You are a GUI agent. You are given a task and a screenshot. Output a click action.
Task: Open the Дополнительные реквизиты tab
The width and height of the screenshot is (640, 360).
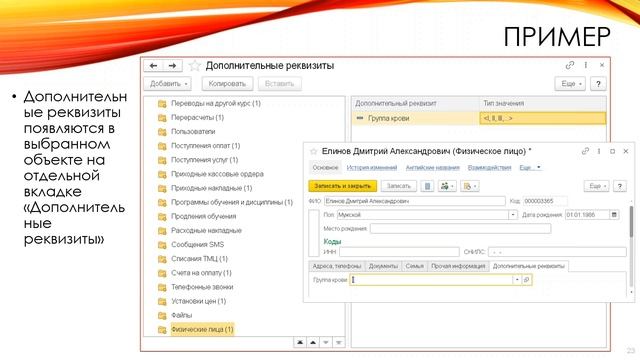(x=529, y=266)
